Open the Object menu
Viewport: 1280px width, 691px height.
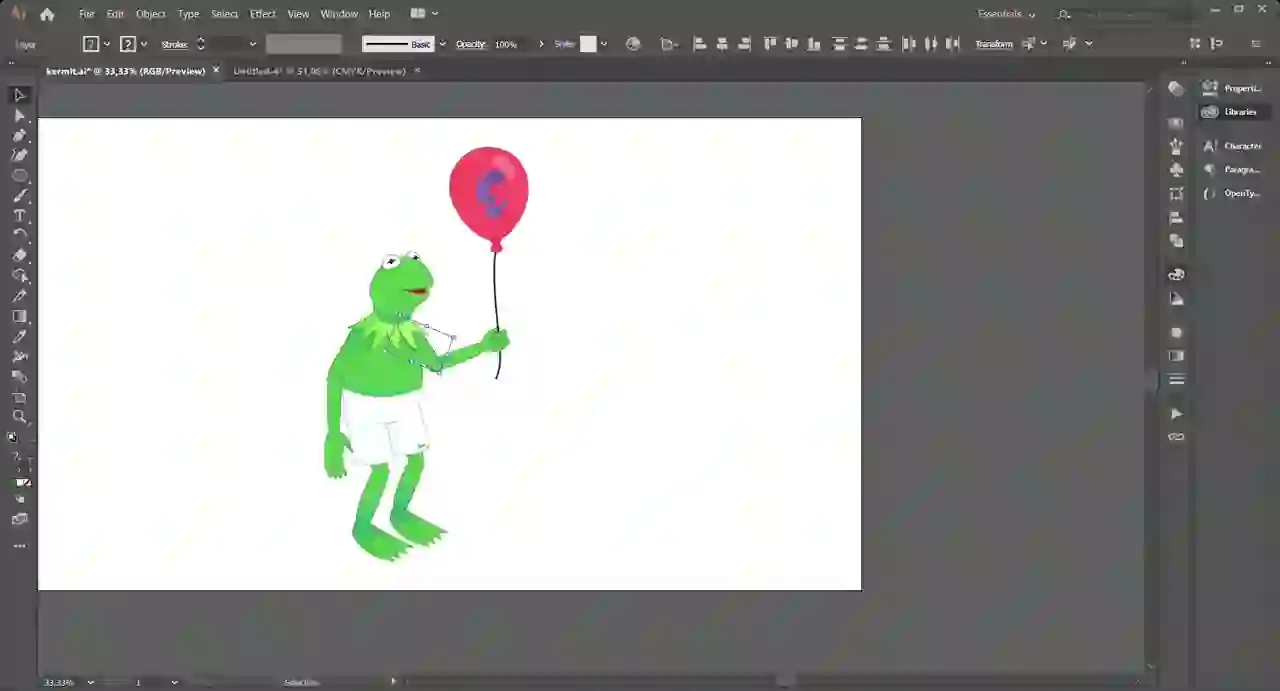point(151,14)
